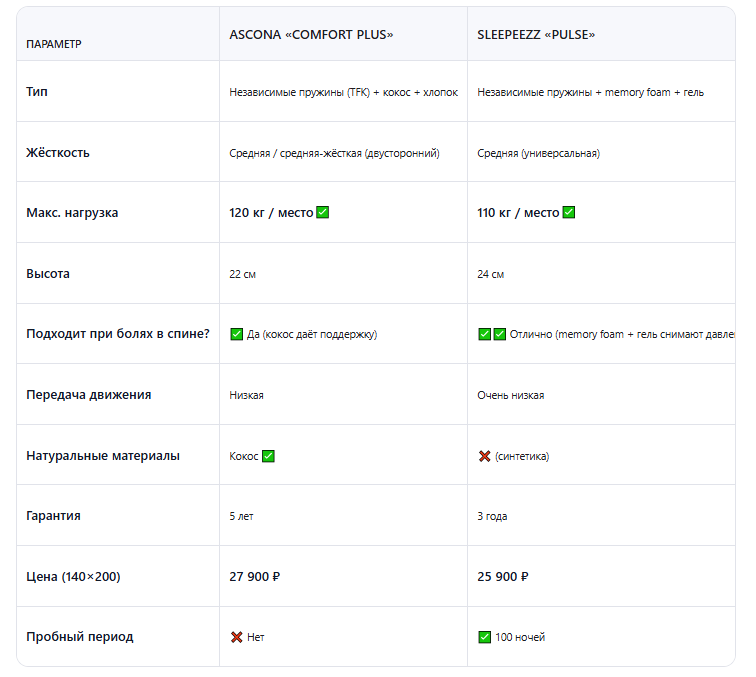Click the green checkmark before 100 ночей
Screen dimensions: 756x677
coord(485,637)
